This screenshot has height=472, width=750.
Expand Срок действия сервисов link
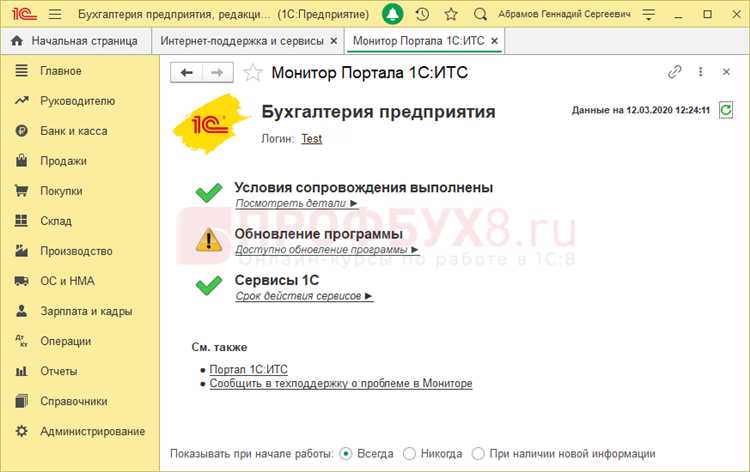304,296
